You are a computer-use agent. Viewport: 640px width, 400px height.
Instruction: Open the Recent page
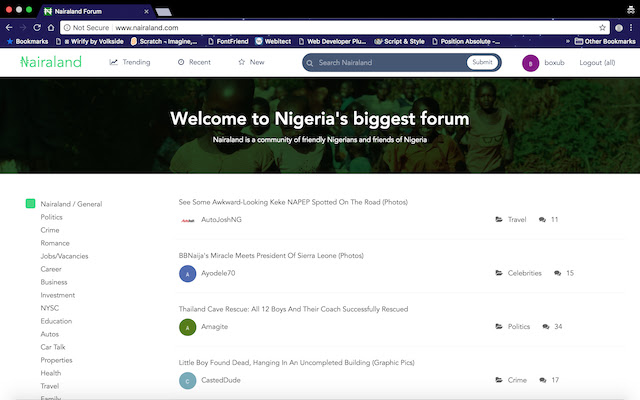coord(194,62)
